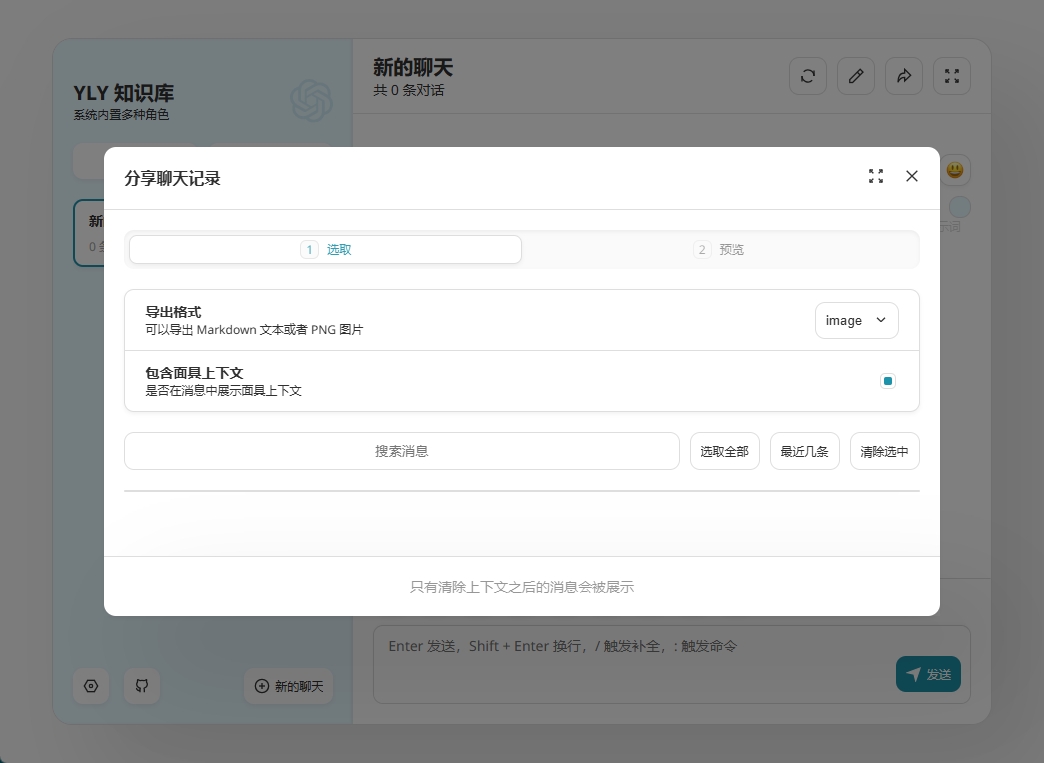Image resolution: width=1044 pixels, height=763 pixels.
Task: Click the fullscreen icon in chat header
Action: pos(952,76)
